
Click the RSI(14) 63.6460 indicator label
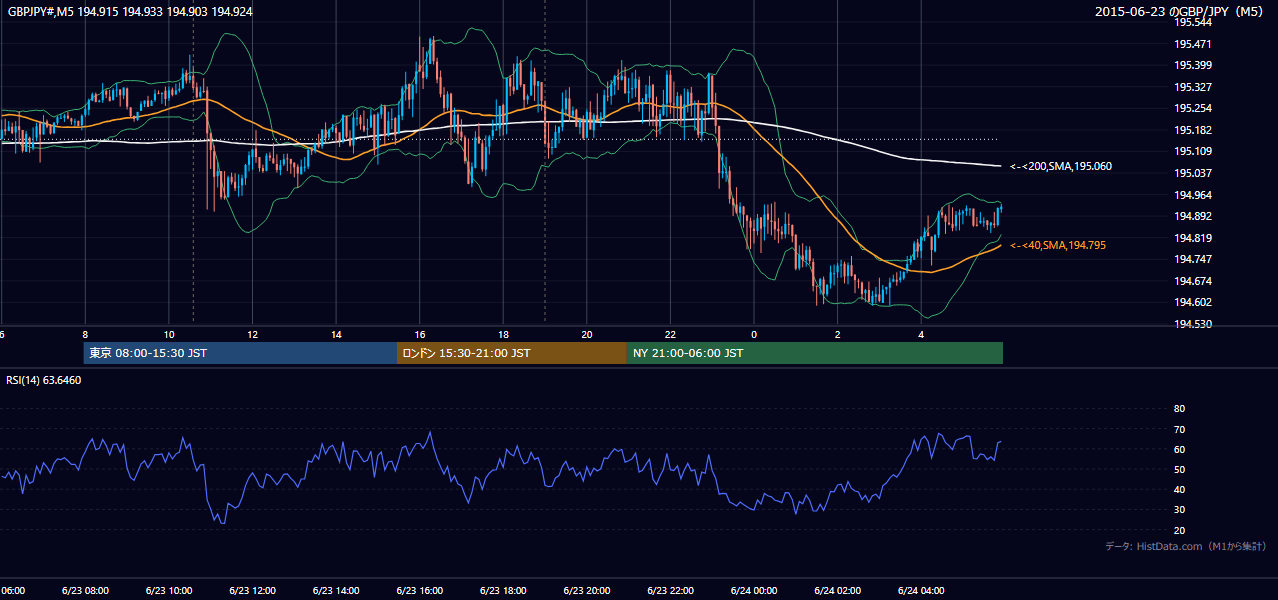point(44,380)
